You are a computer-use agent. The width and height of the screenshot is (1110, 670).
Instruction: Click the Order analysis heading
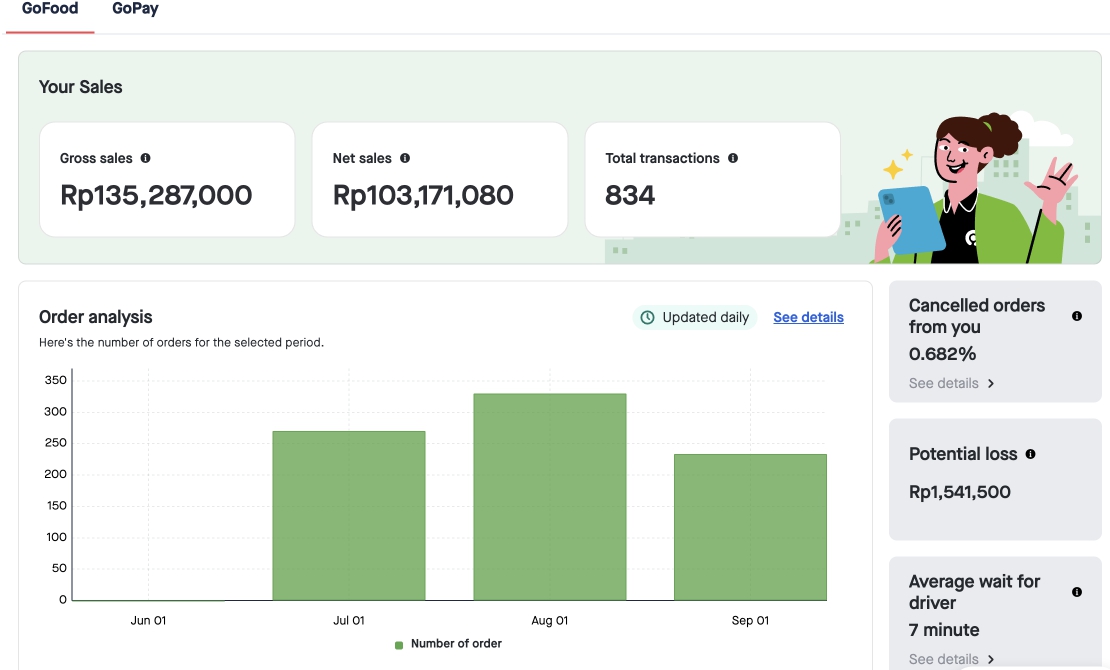96,317
